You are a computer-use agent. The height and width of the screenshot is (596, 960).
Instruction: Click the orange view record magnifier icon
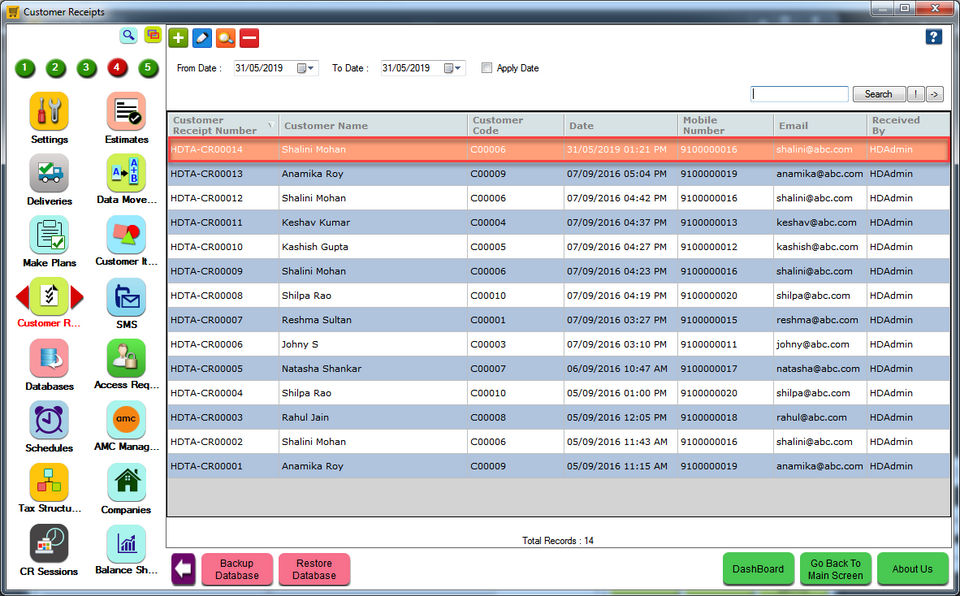point(225,38)
